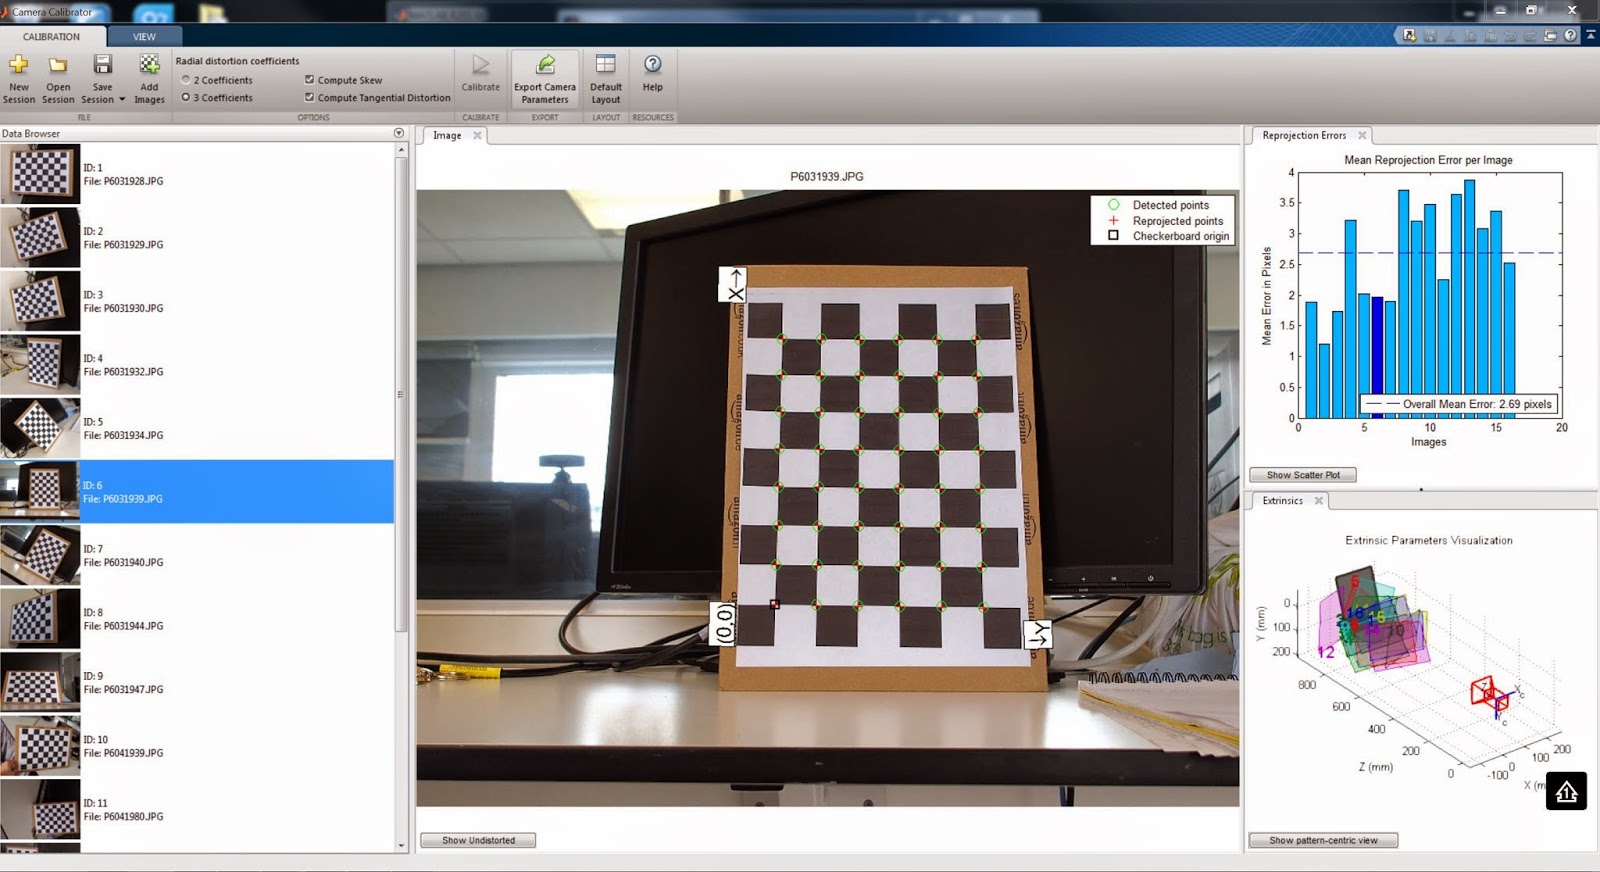Run Calibrate from the toolstrip

click(x=480, y=74)
